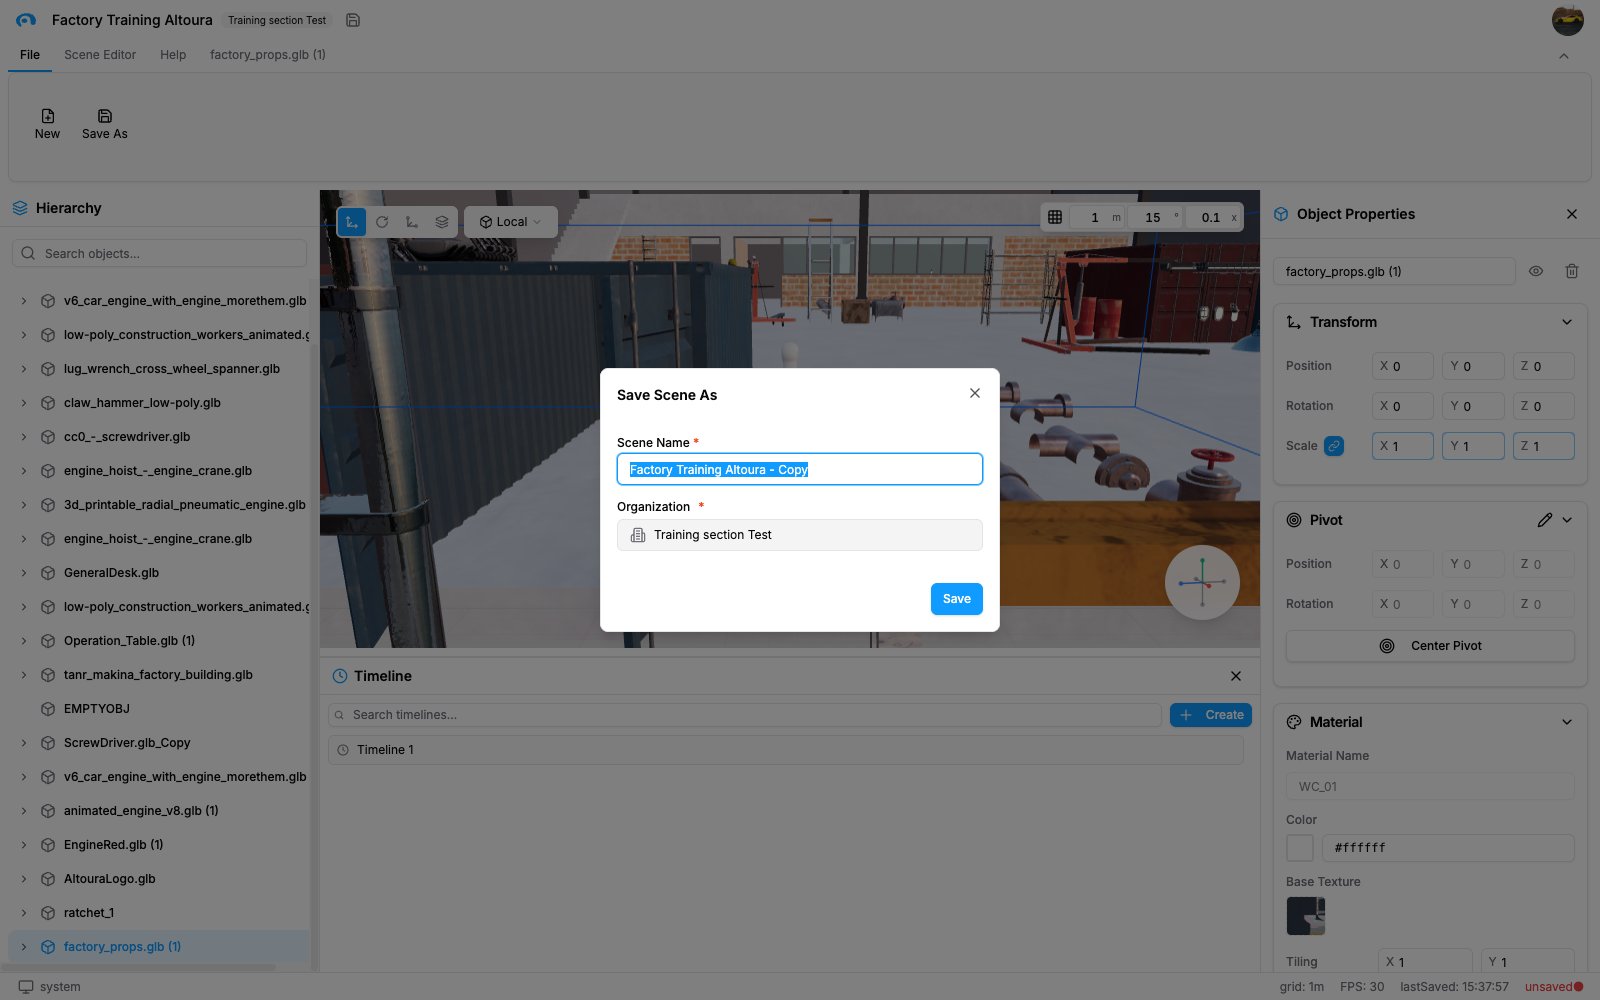
Task: Expand the Operation_Table.glb (1) node
Action: [24, 641]
